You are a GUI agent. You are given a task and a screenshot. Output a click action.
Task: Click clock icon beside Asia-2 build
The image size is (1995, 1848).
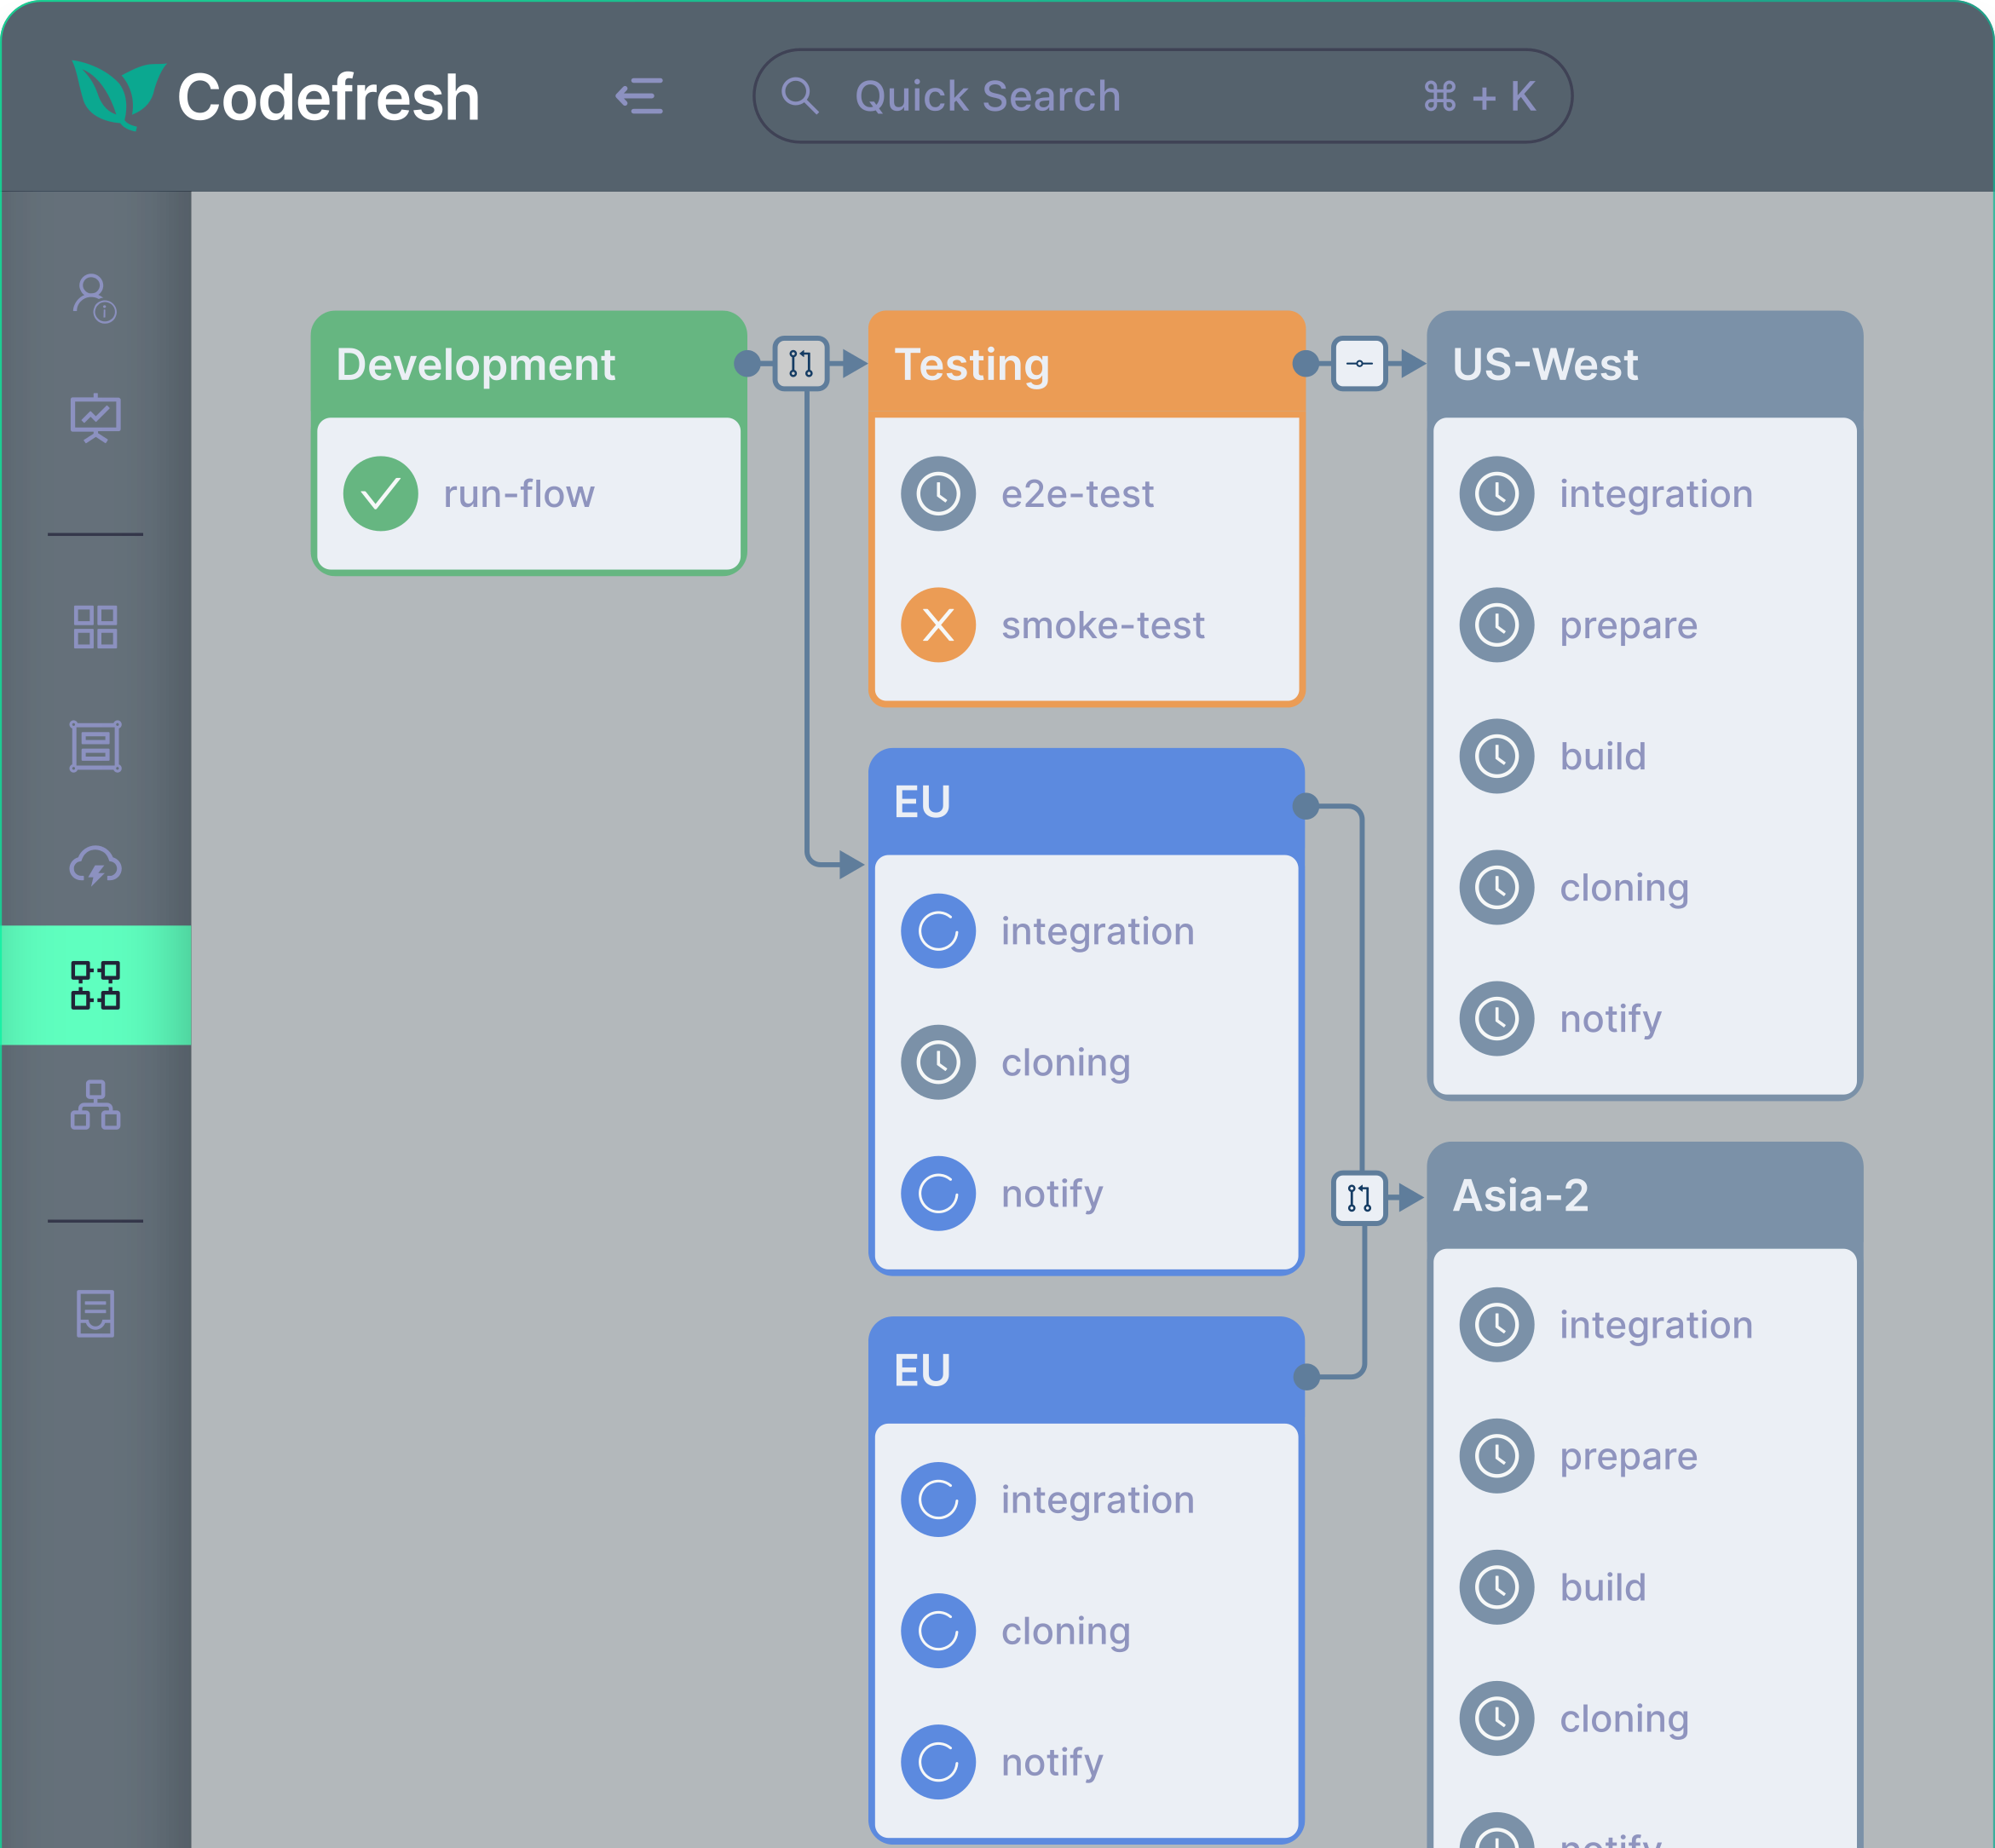click(1496, 1587)
